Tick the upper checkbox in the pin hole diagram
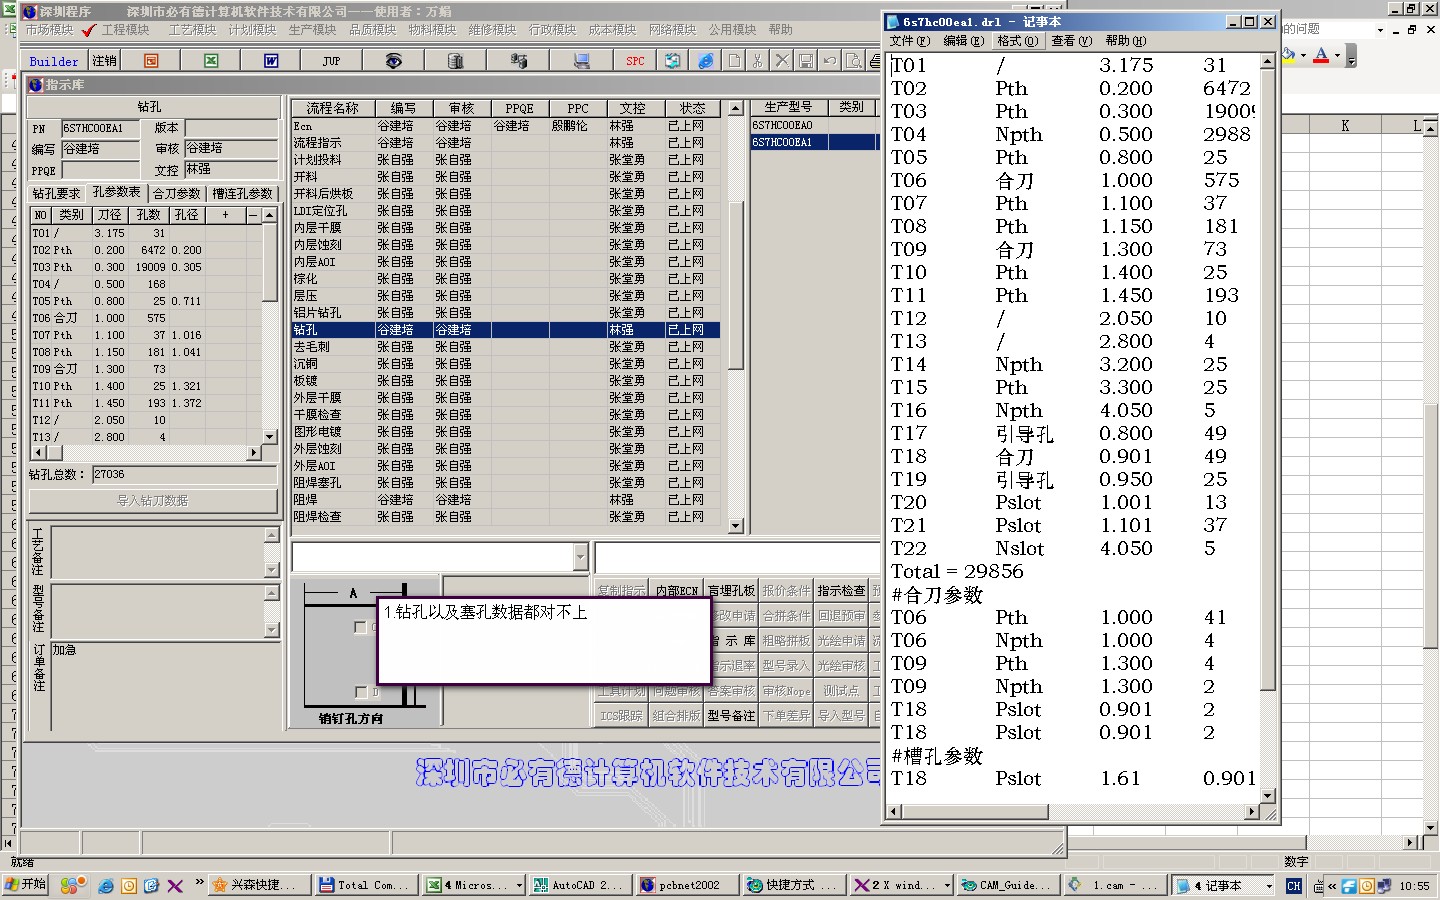Viewport: 1440px width, 900px height. coord(360,627)
